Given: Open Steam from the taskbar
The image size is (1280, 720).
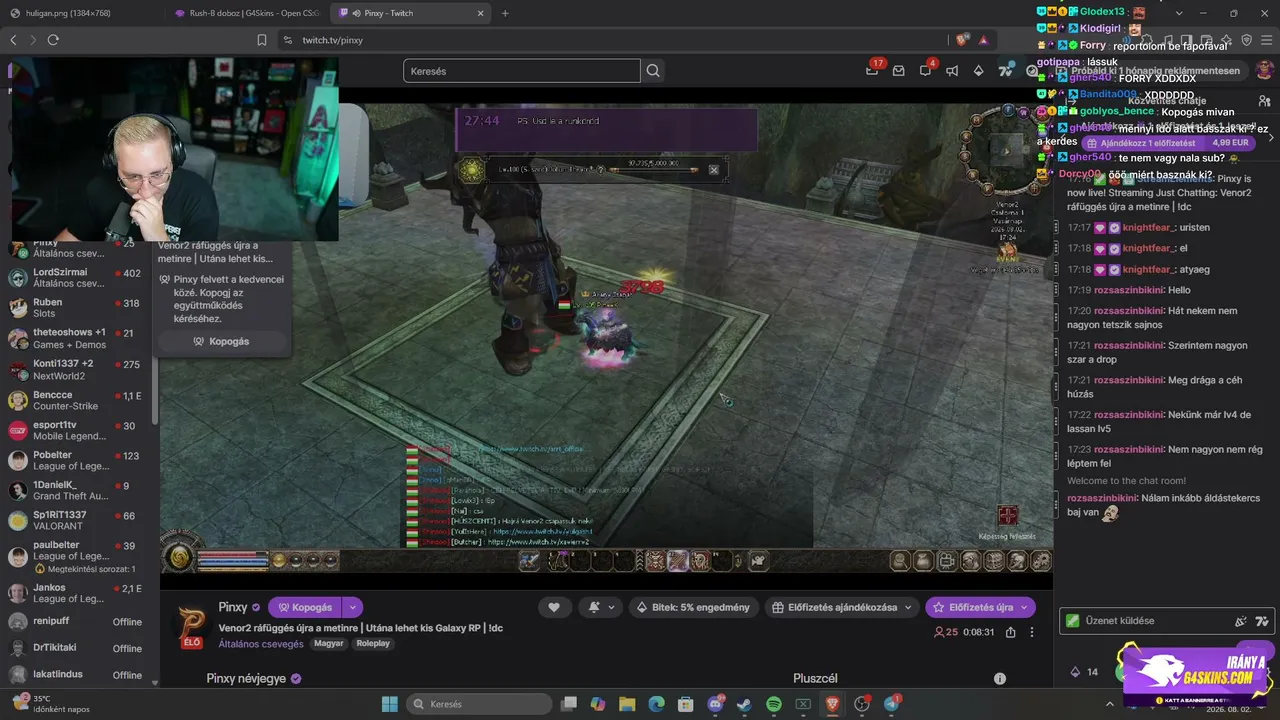Looking at the screenshot, I should click(744, 704).
